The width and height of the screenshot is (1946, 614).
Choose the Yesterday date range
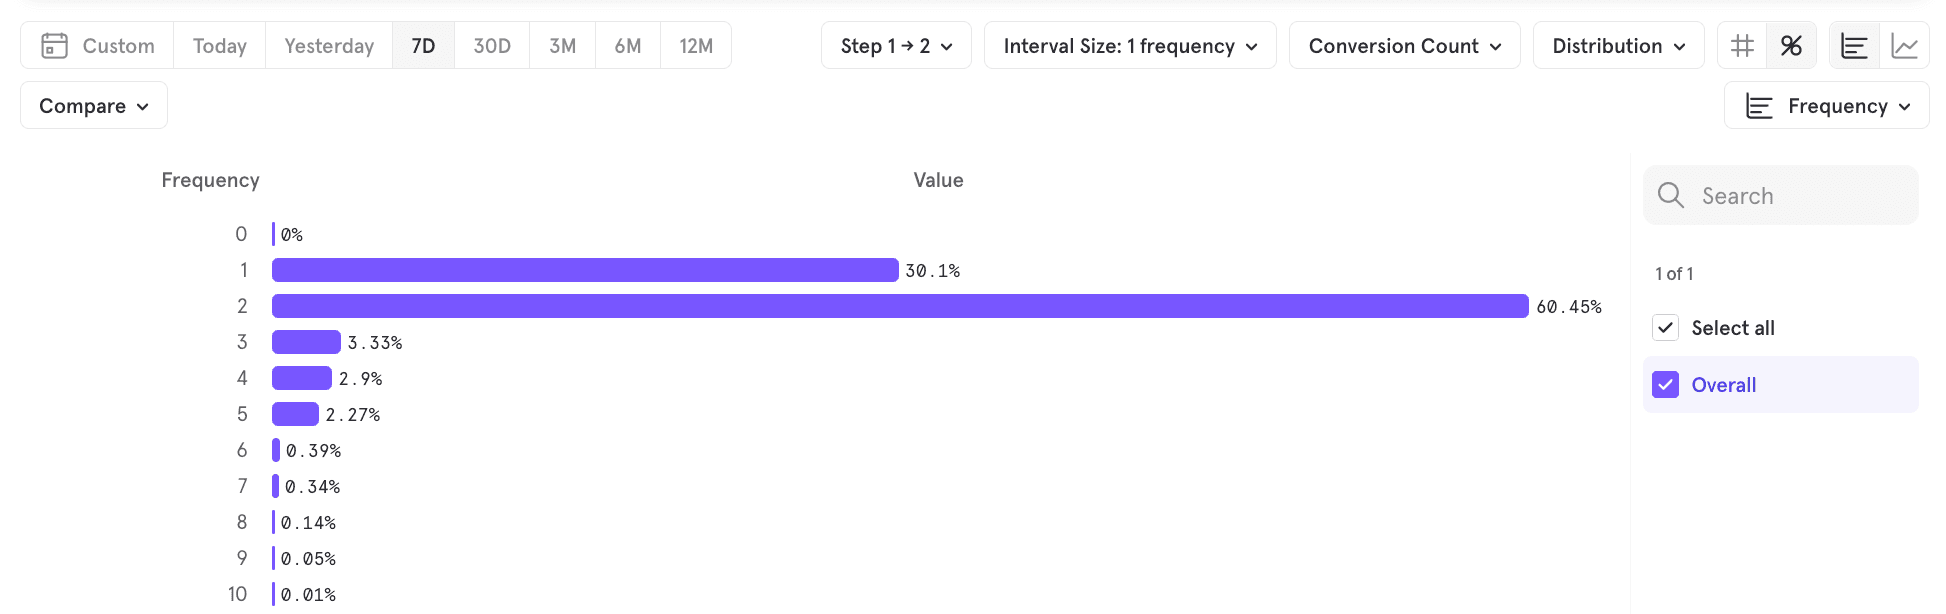point(329,46)
